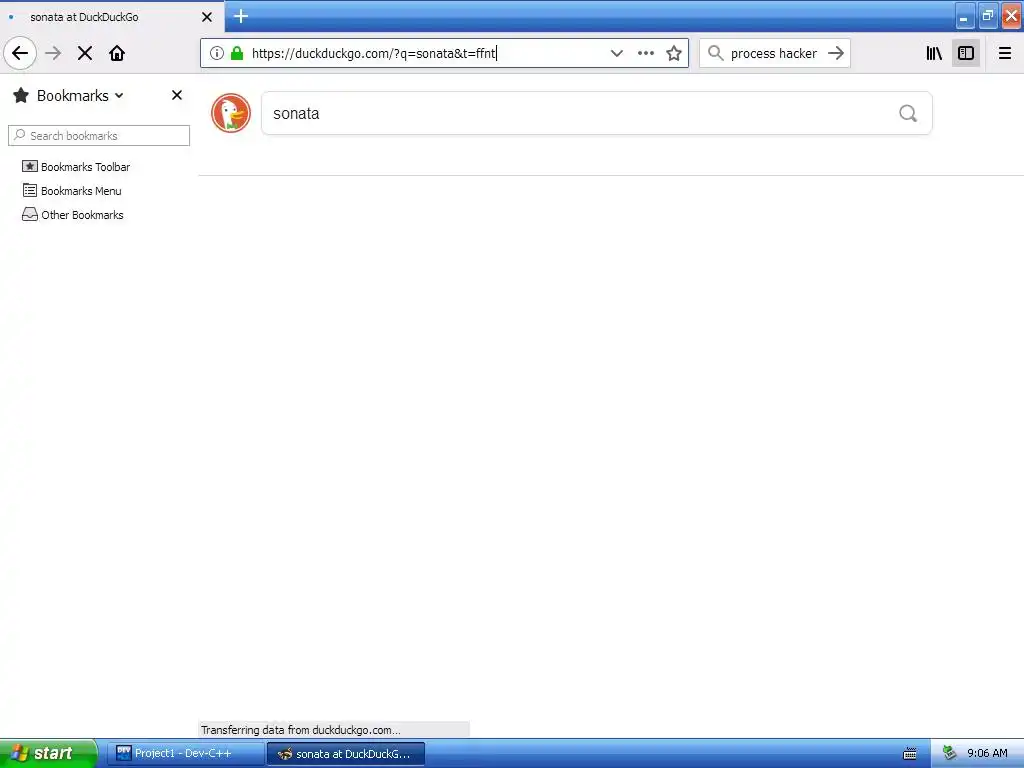Open the Firefox home page

tap(117, 53)
